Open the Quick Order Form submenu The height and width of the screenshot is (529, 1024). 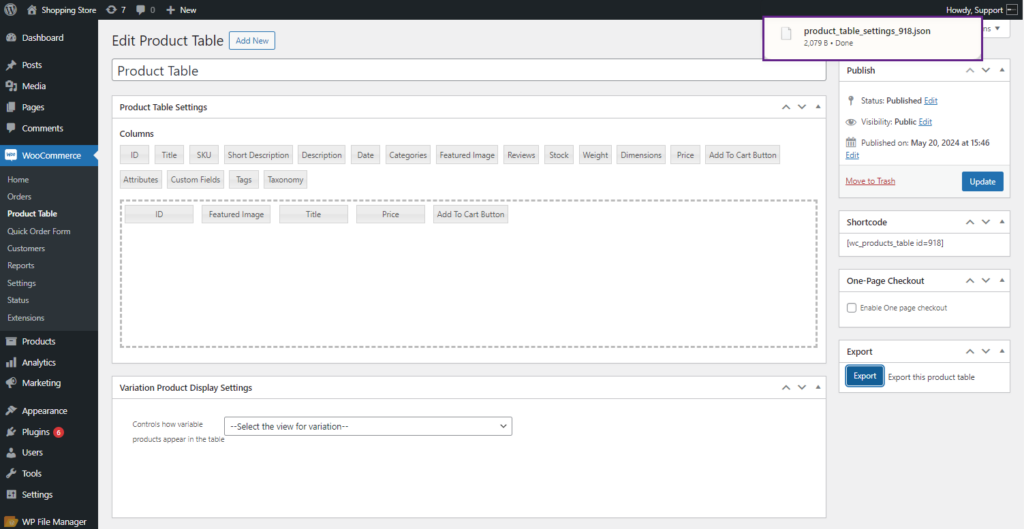(x=39, y=231)
